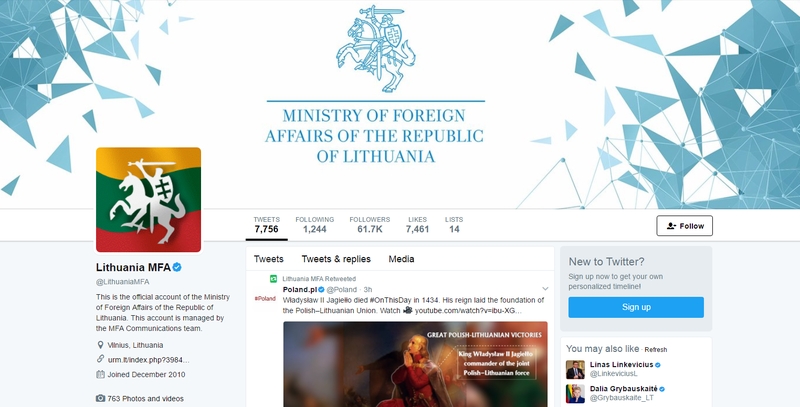Follow the Lithuania MFA account

(x=684, y=226)
